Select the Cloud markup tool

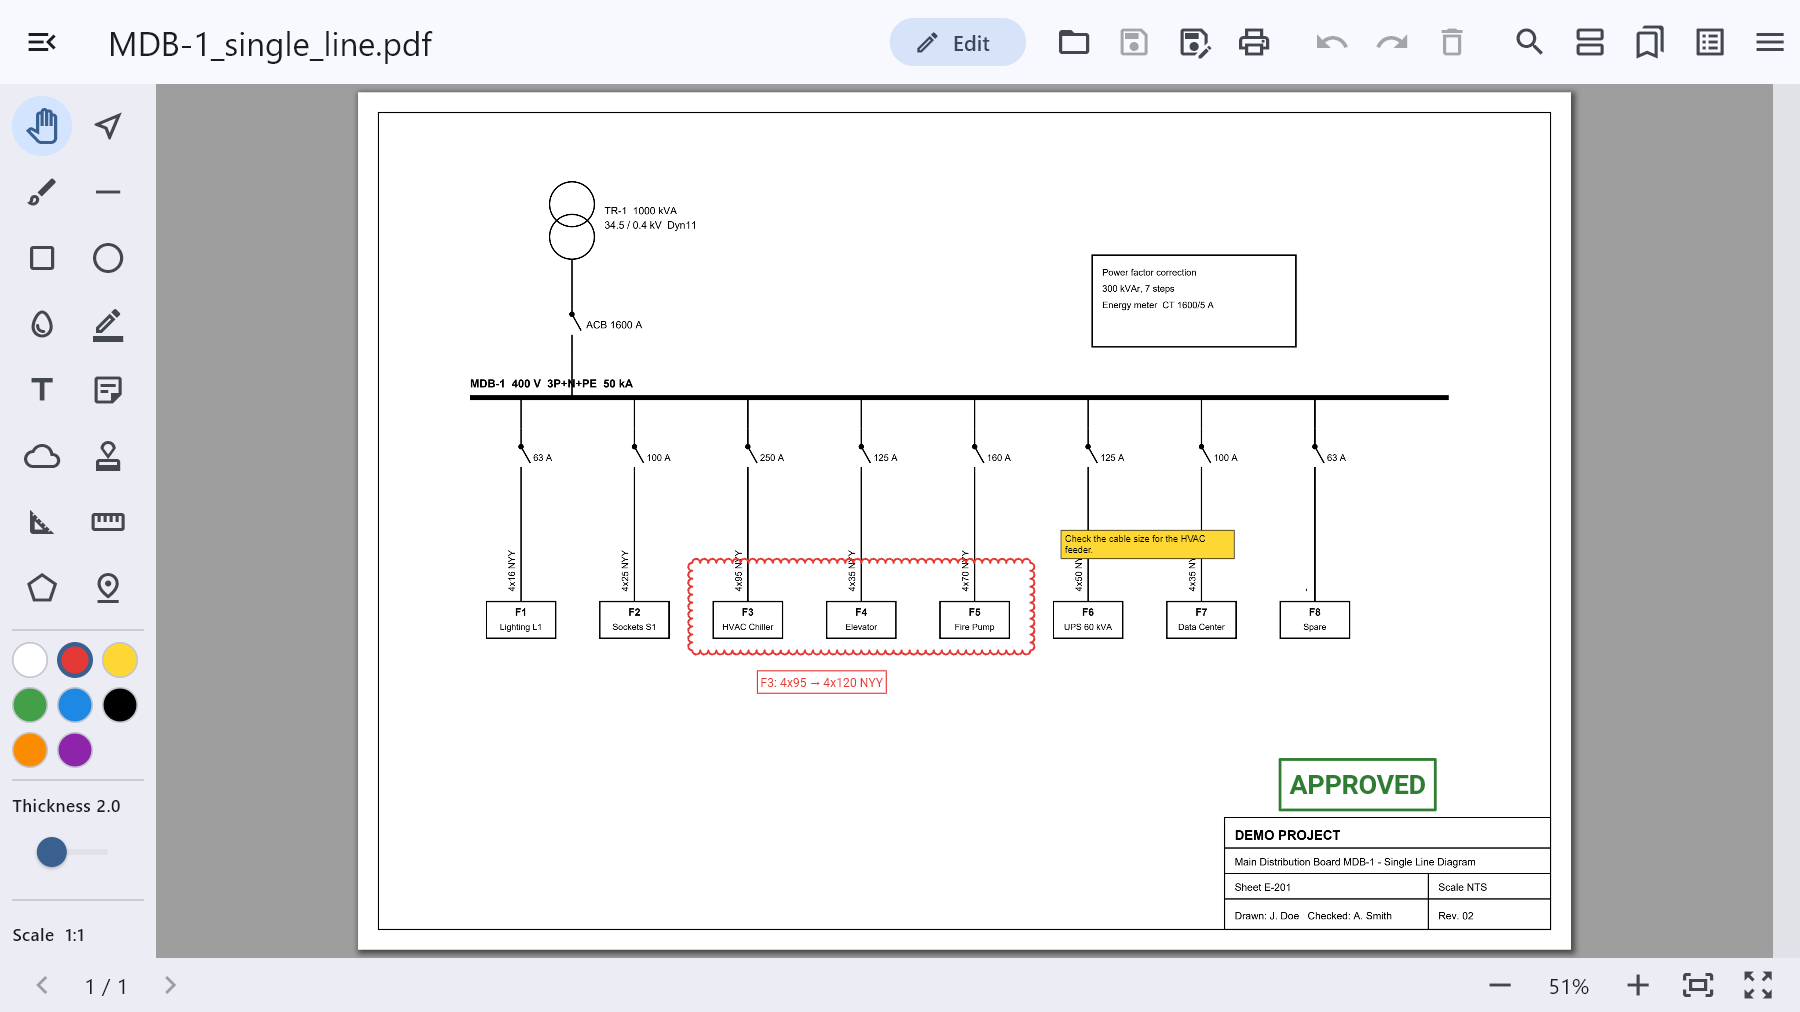point(42,456)
